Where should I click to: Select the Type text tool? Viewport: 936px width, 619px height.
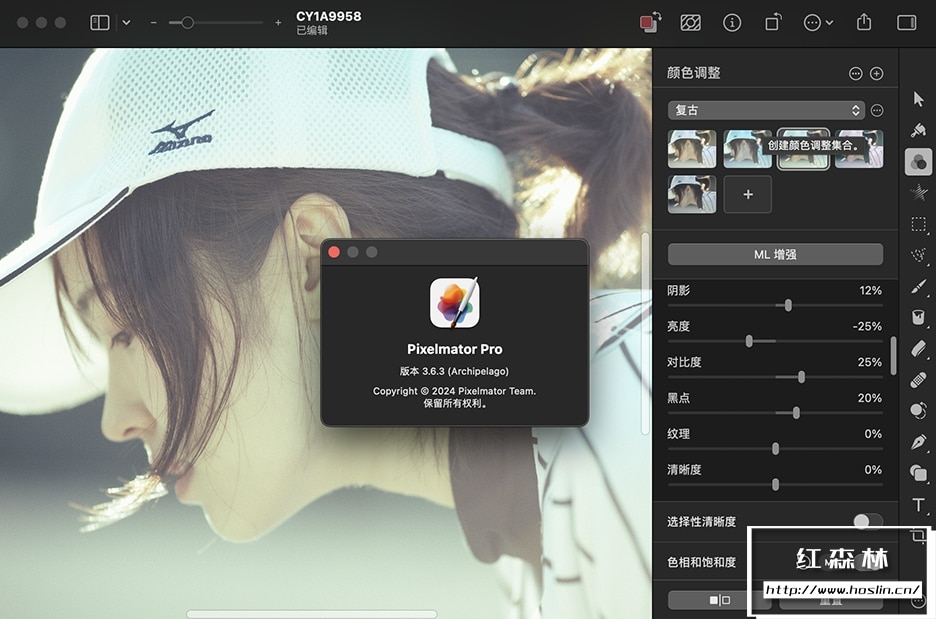click(x=918, y=505)
